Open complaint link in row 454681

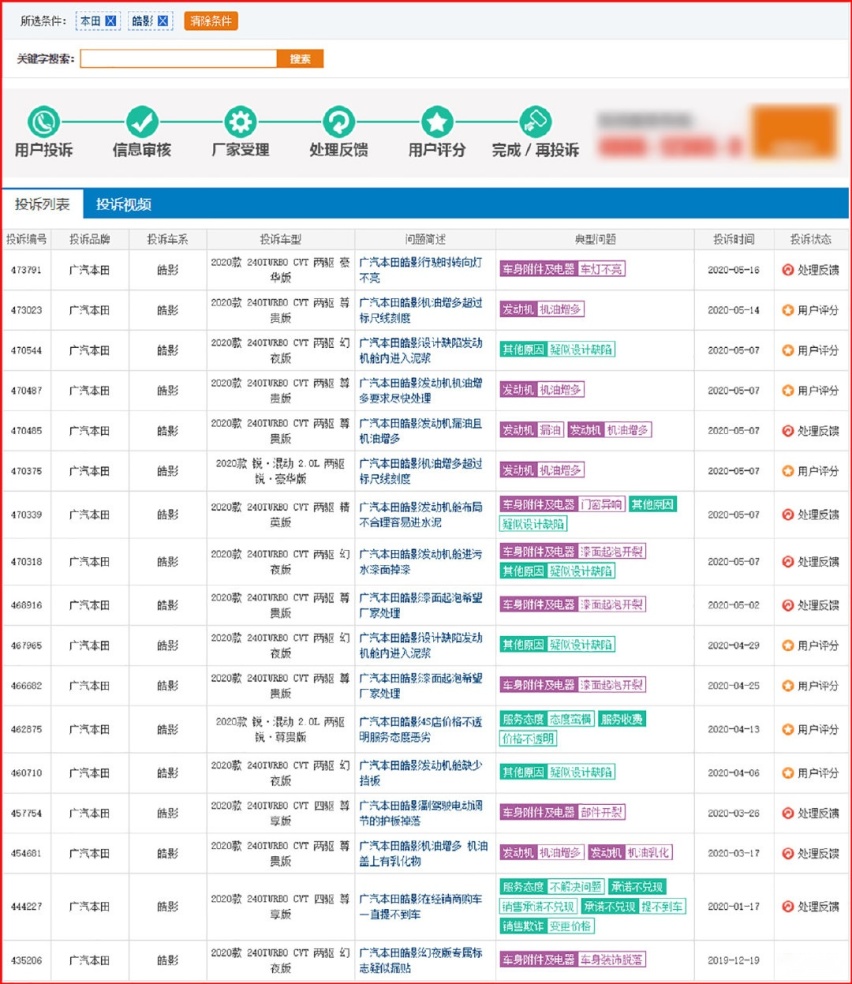click(423, 853)
